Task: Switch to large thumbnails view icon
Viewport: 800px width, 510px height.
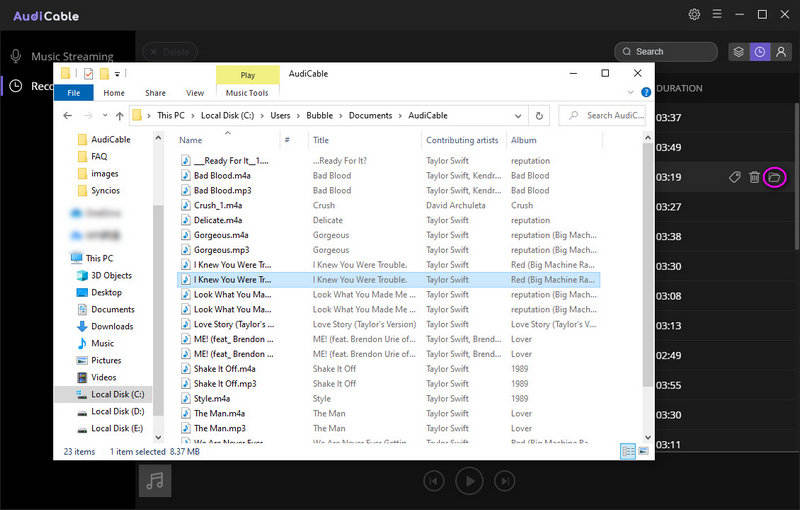Action: coord(643,451)
